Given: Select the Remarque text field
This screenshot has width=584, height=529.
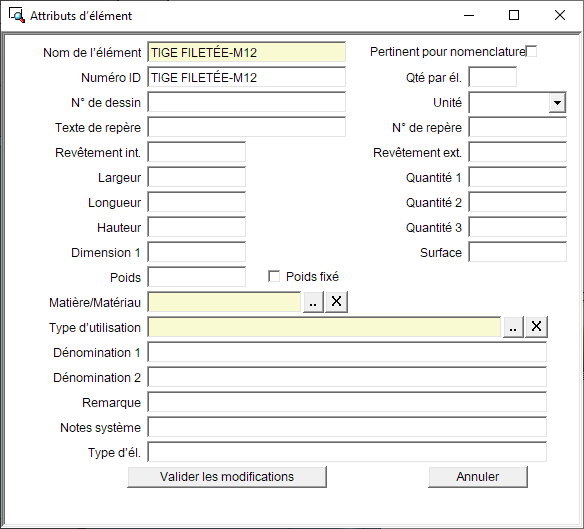Looking at the screenshot, I should tap(347, 402).
